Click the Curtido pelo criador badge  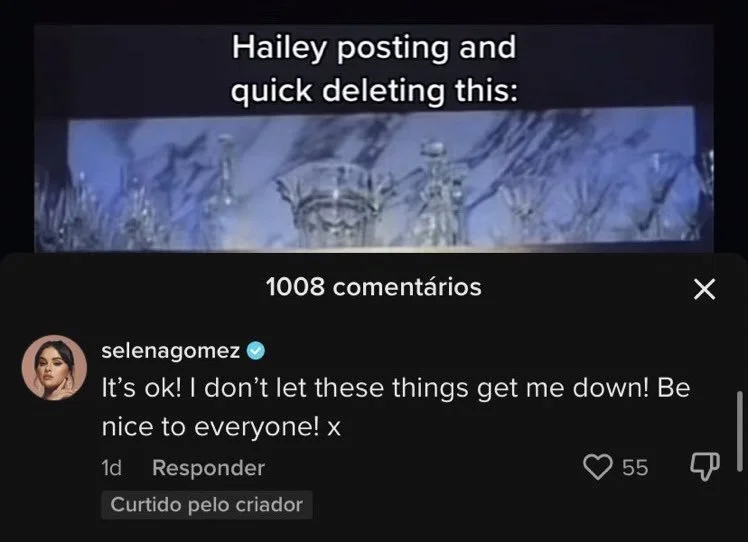pos(207,505)
